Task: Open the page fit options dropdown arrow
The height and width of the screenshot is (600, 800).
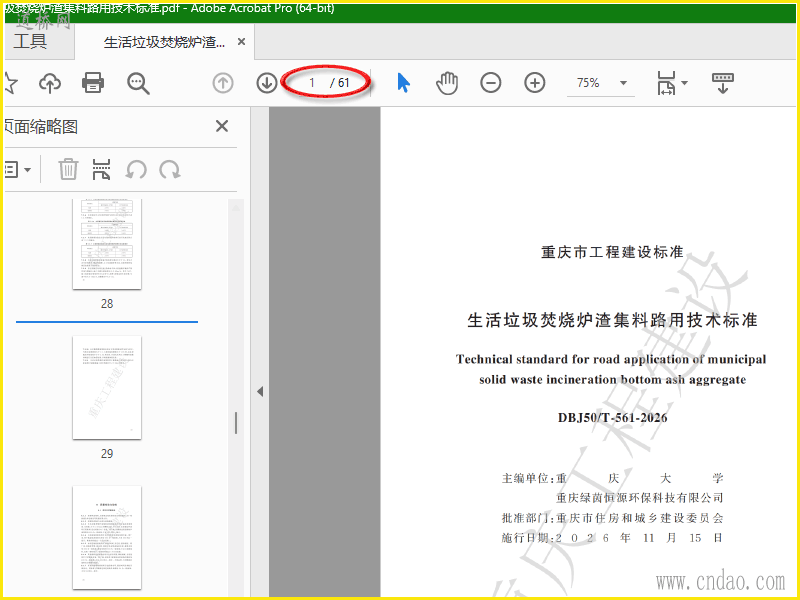Action: pyautogui.click(x=685, y=83)
